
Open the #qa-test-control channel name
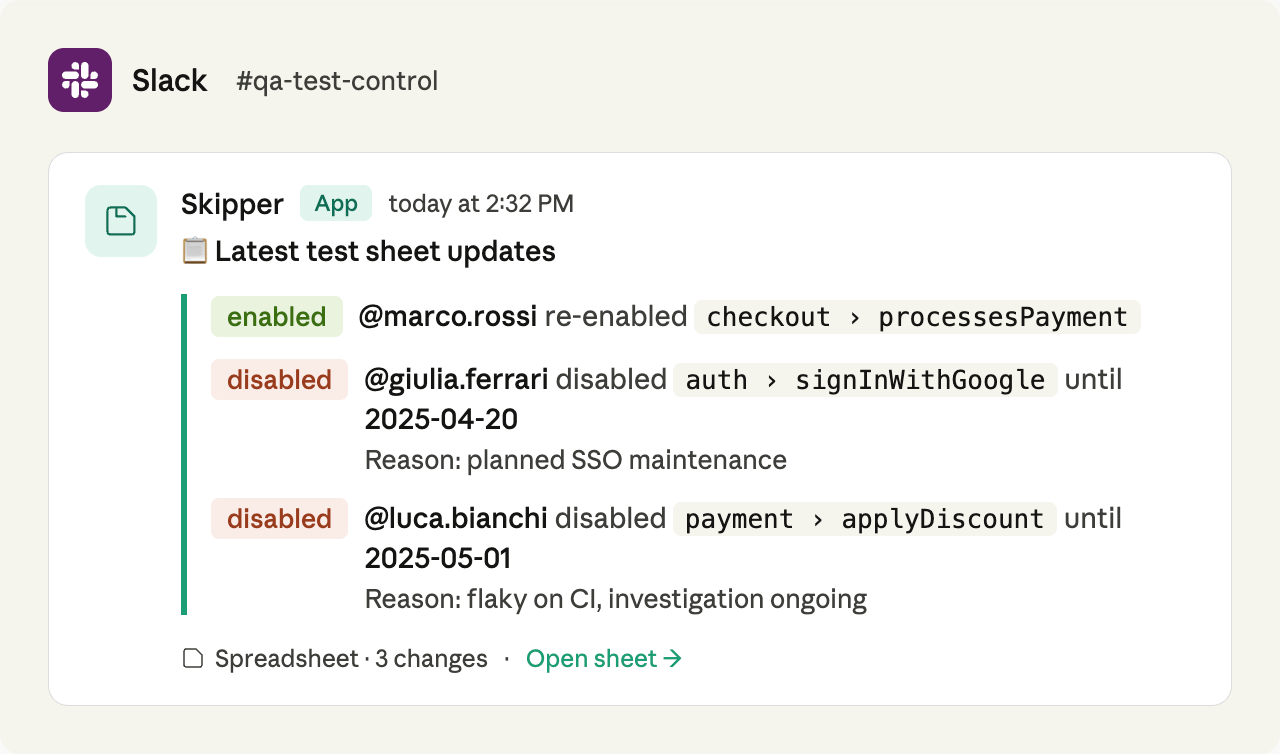[x=337, y=82]
